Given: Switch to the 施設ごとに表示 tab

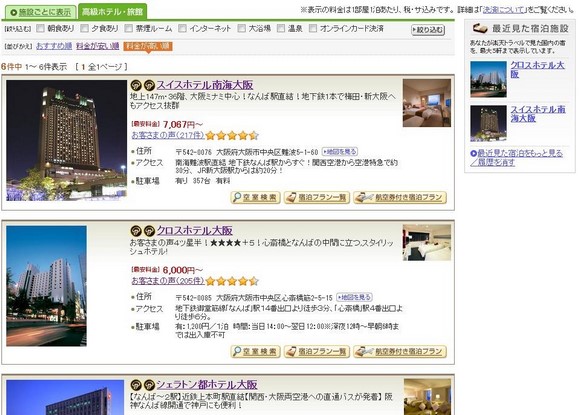Looking at the screenshot, I should tap(40, 12).
